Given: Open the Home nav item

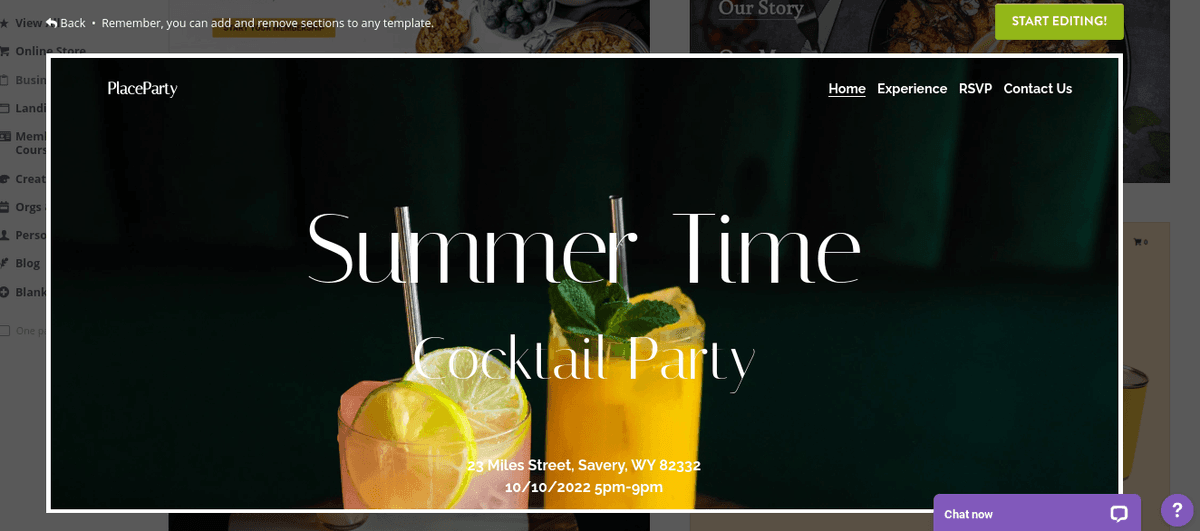Looking at the screenshot, I should 847,89.
